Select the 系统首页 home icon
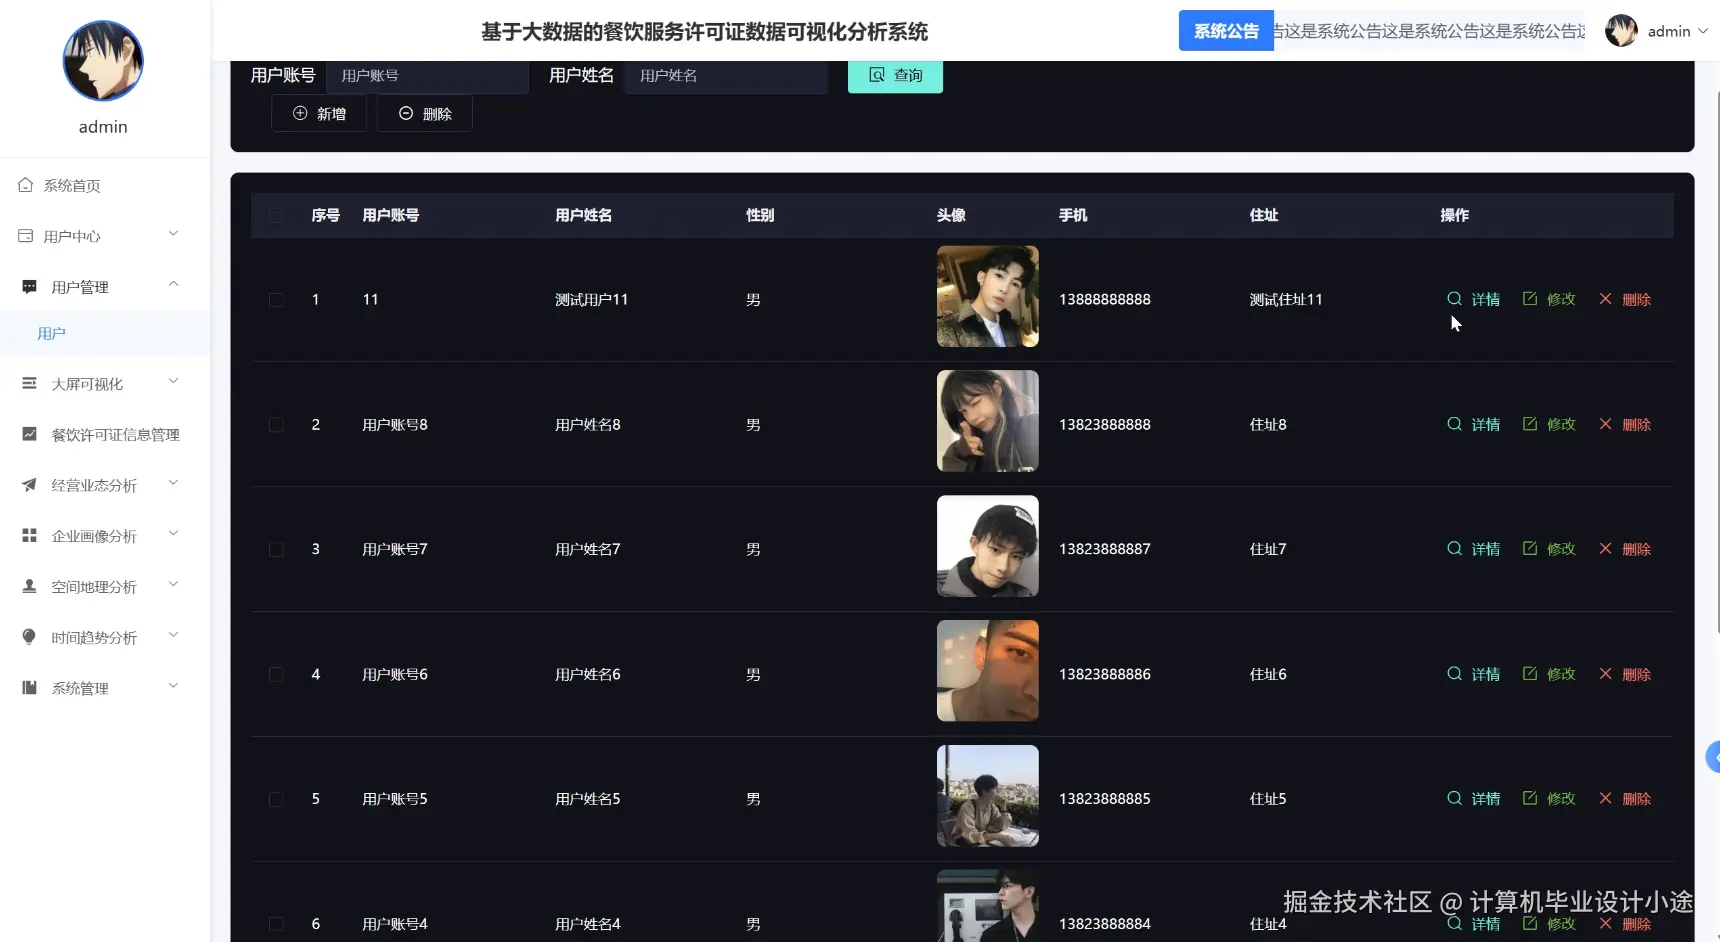Screen dimensions: 1720x942 (x=27, y=185)
